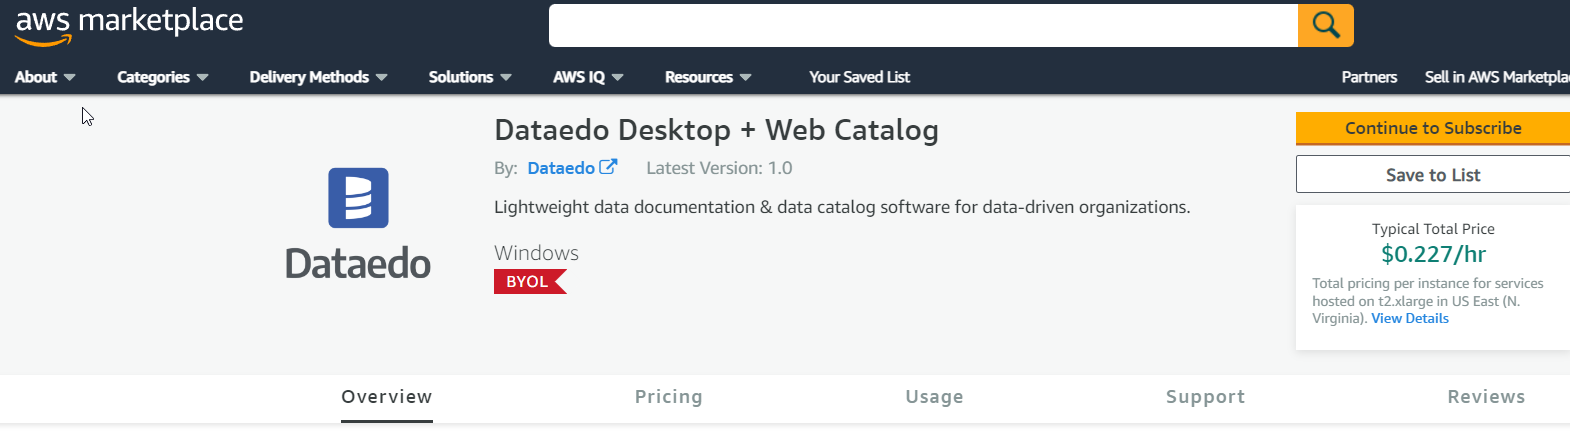Click the external link icon beside Dataedo
Screen dimensions: 1570x443
[608, 167]
